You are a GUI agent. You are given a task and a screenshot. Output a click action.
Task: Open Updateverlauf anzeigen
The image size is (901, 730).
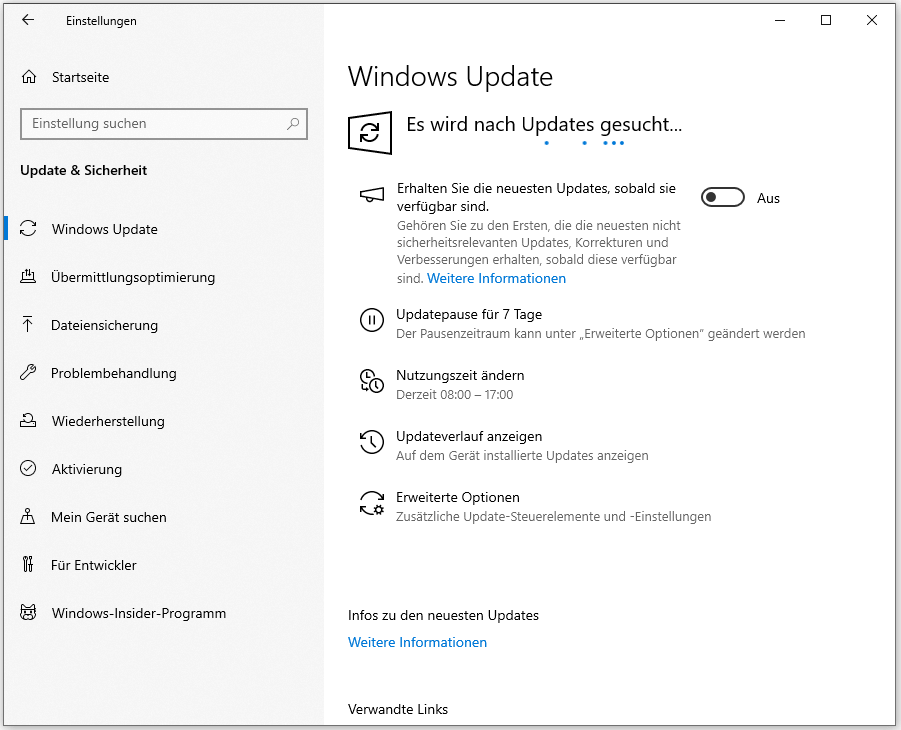(469, 436)
